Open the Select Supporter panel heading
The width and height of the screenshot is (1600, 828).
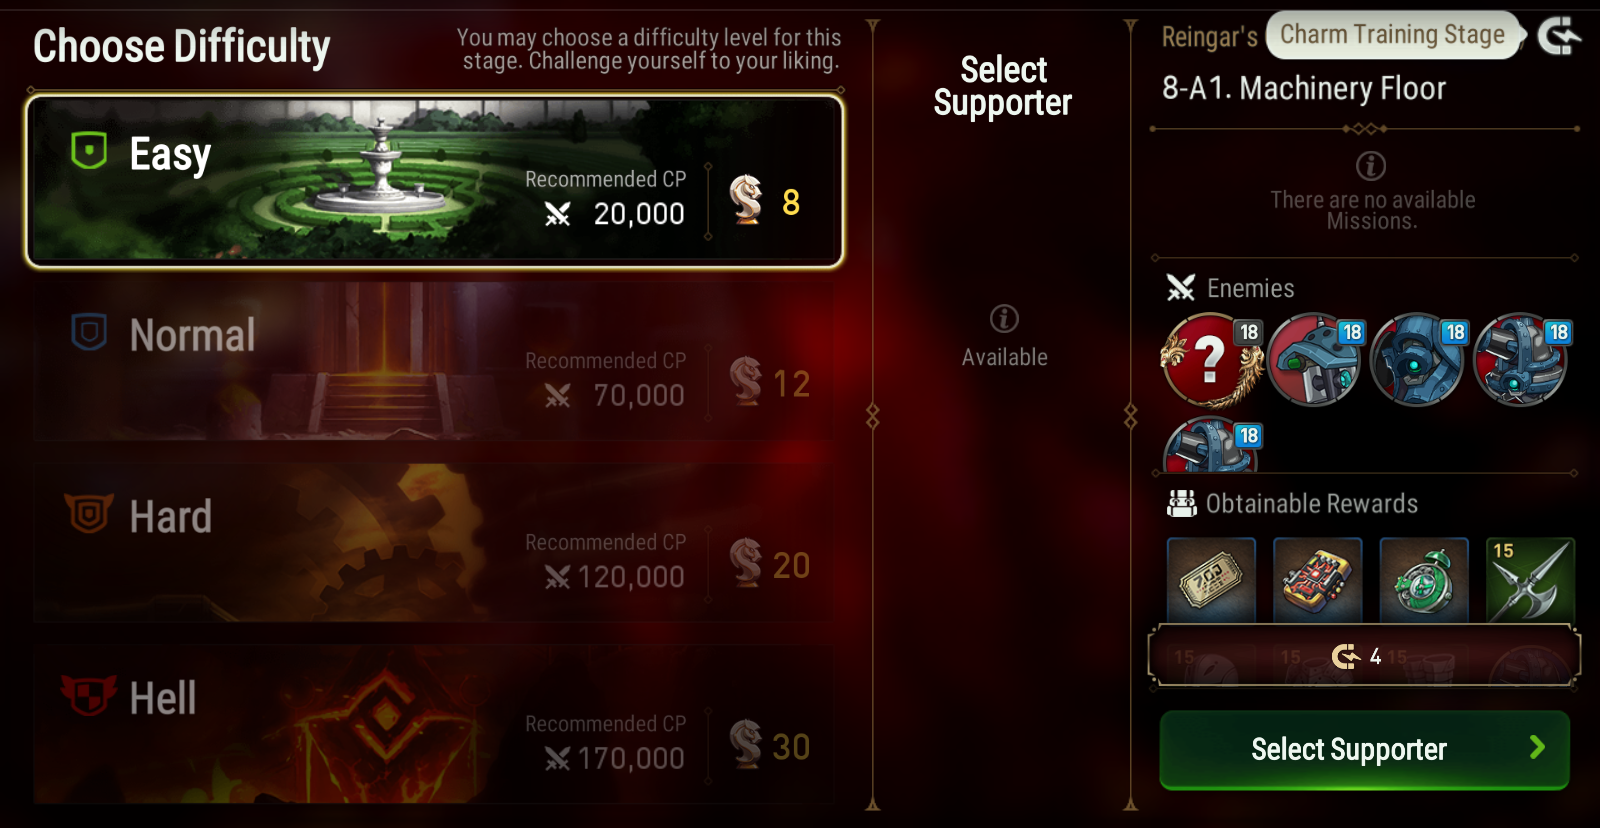[x=1003, y=86]
